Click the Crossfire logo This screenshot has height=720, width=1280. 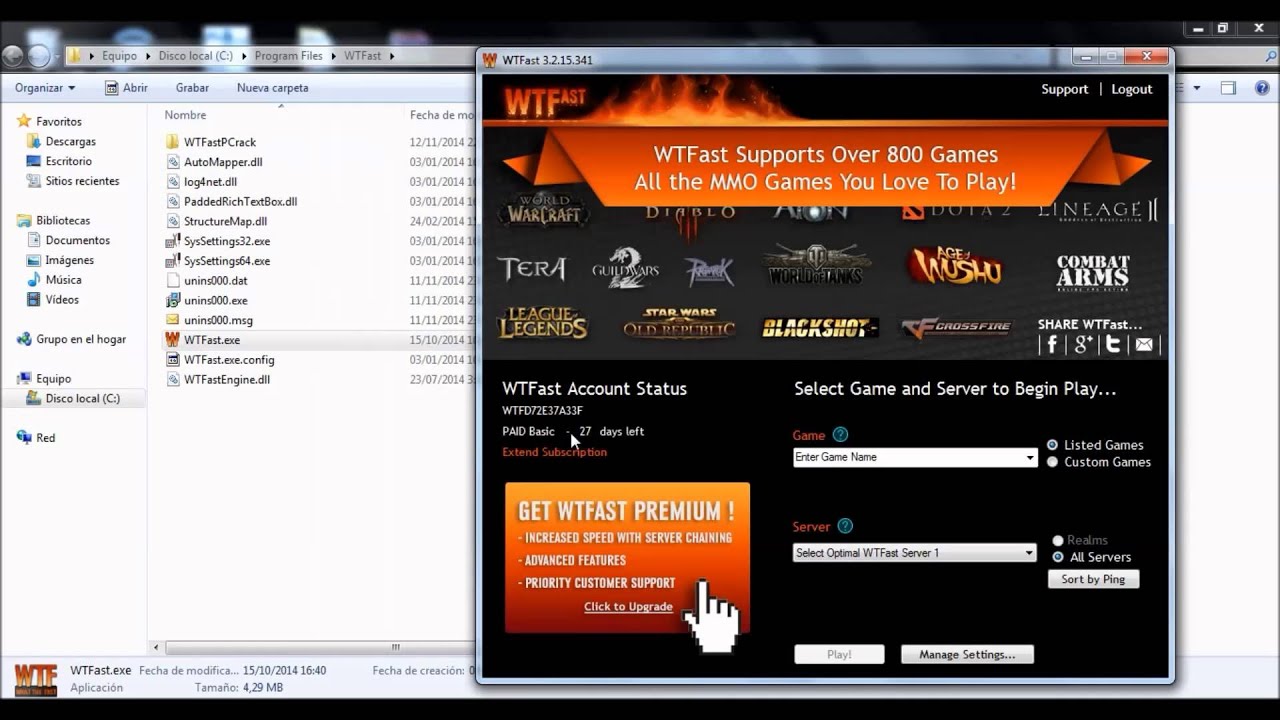956,327
